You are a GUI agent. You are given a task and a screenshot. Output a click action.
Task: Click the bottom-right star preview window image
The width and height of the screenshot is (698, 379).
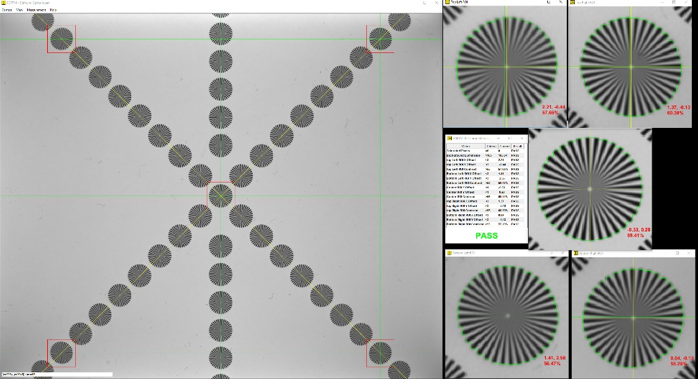pos(633,317)
